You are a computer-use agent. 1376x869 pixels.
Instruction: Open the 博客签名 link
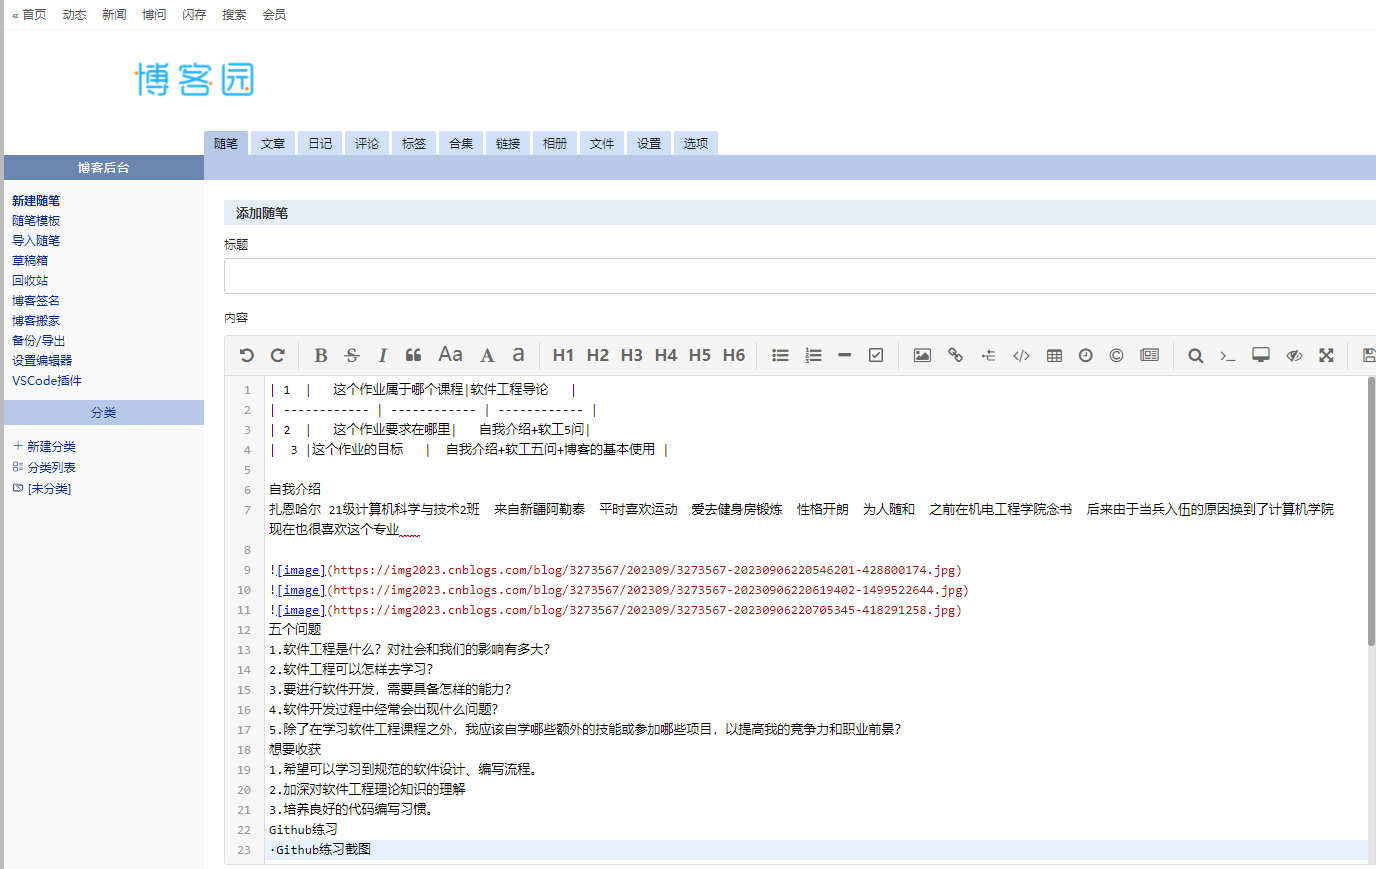[x=36, y=301]
